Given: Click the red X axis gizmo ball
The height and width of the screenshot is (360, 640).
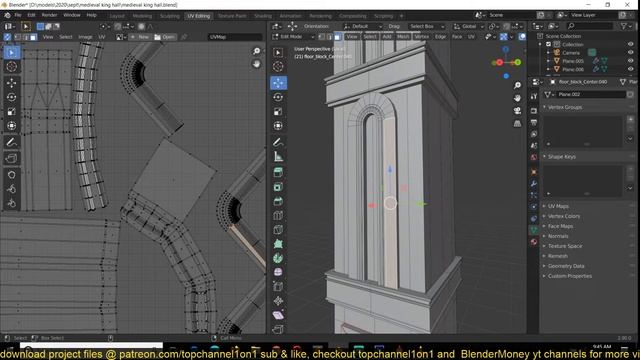Looking at the screenshot, I should [500, 62].
